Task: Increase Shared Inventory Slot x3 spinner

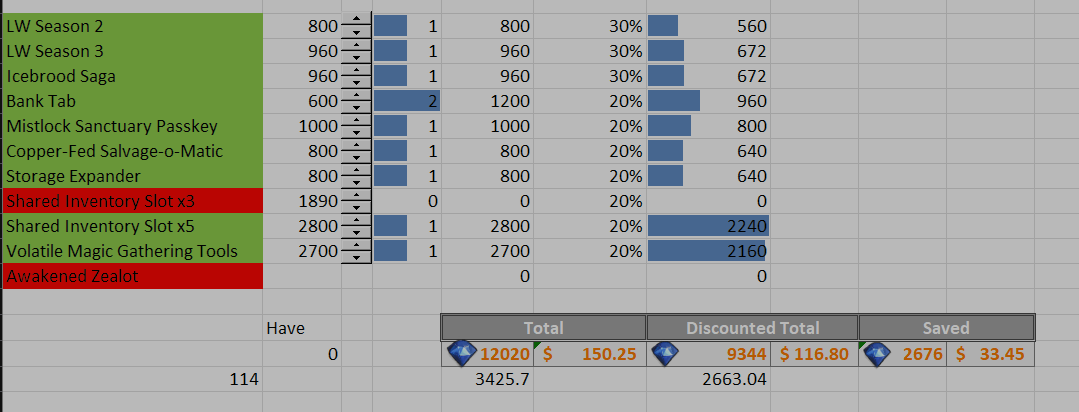Action: coord(356,195)
